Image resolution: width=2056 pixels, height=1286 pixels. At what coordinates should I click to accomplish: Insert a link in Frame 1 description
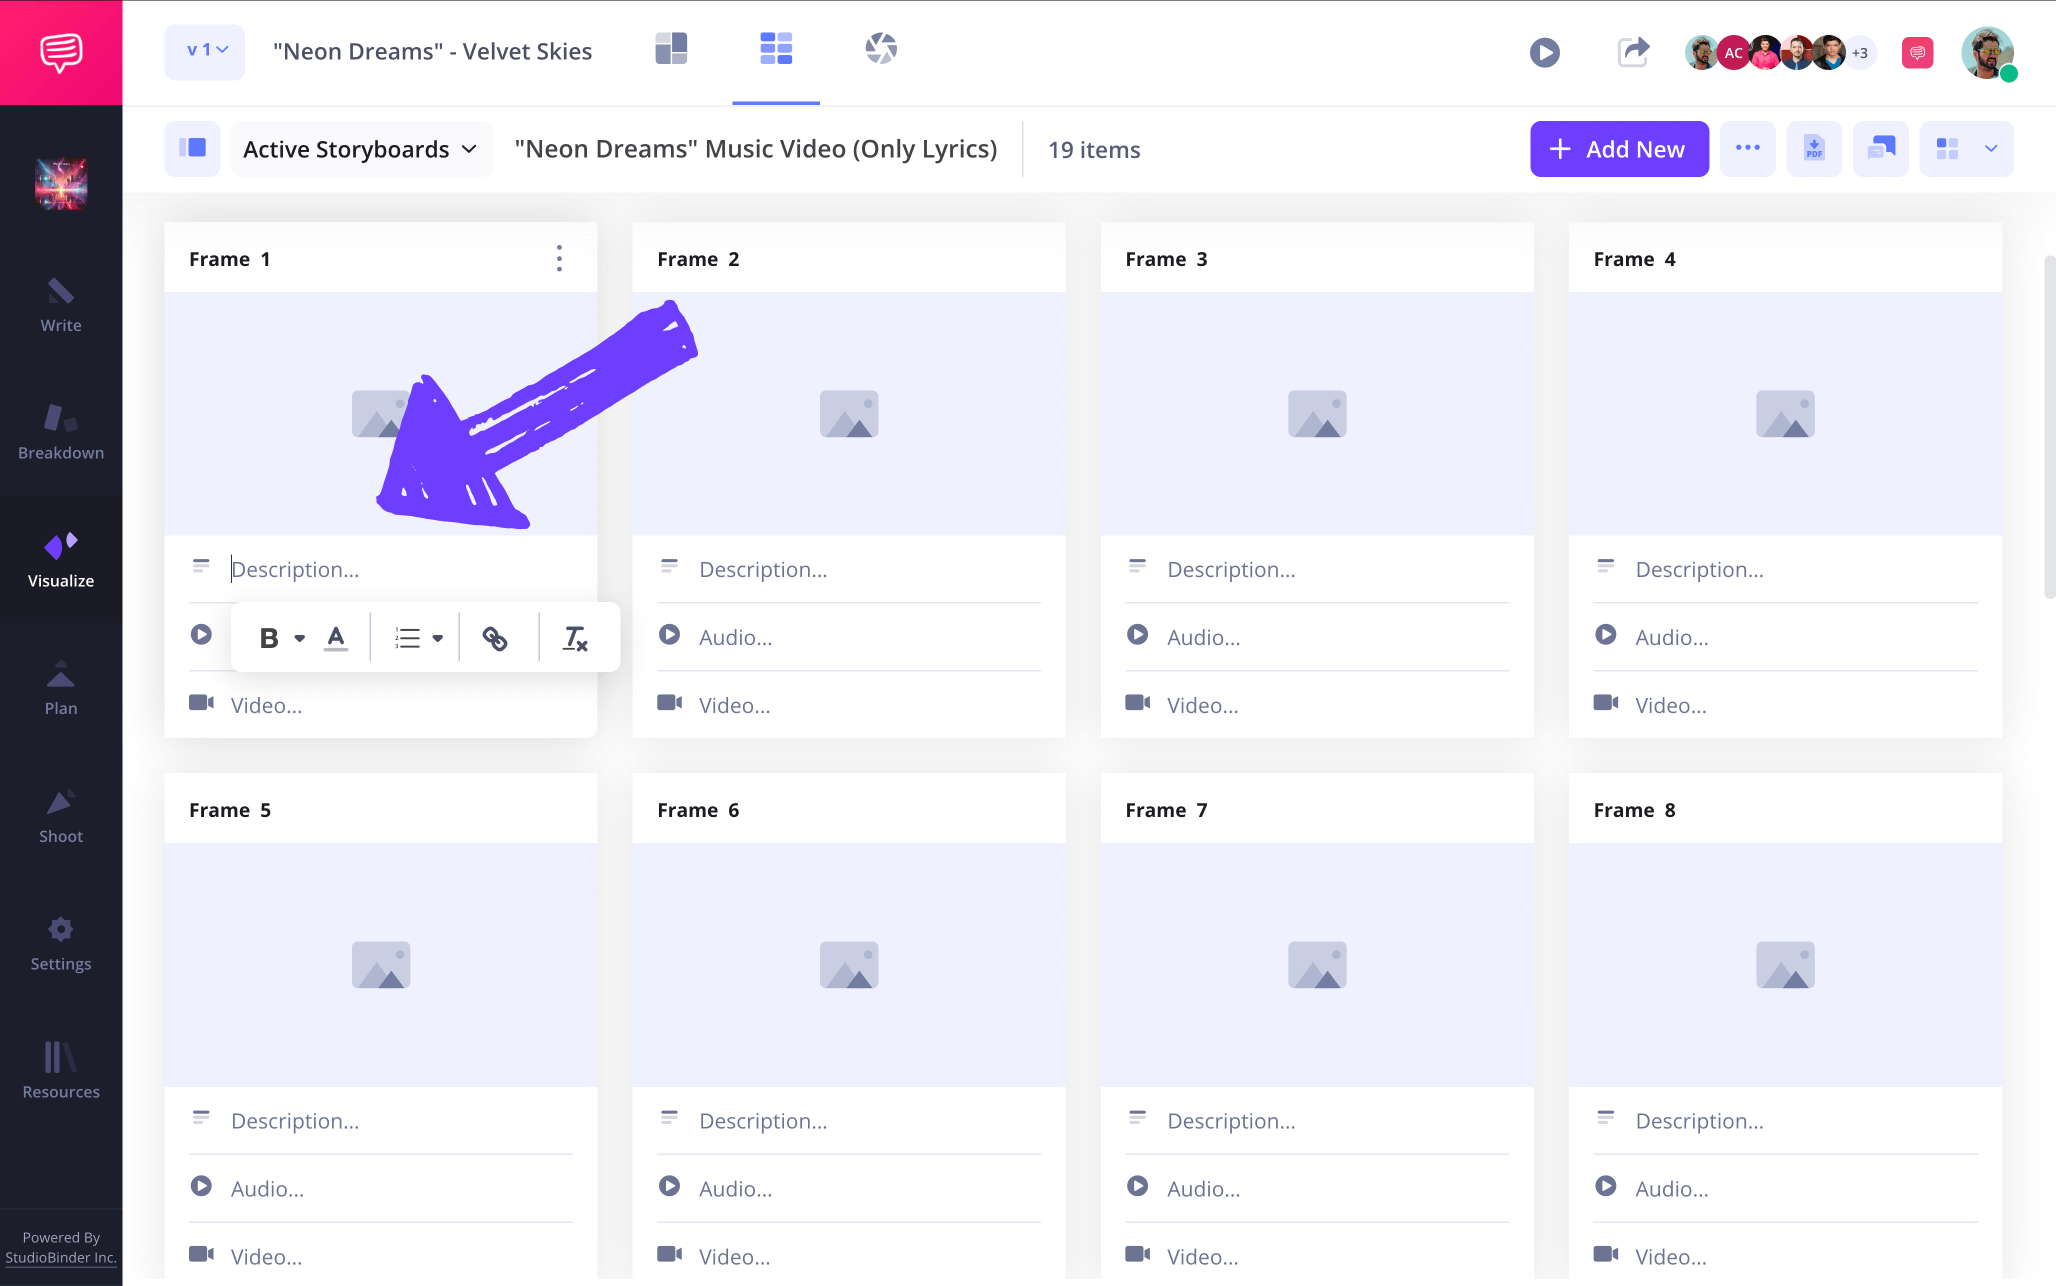tap(495, 637)
